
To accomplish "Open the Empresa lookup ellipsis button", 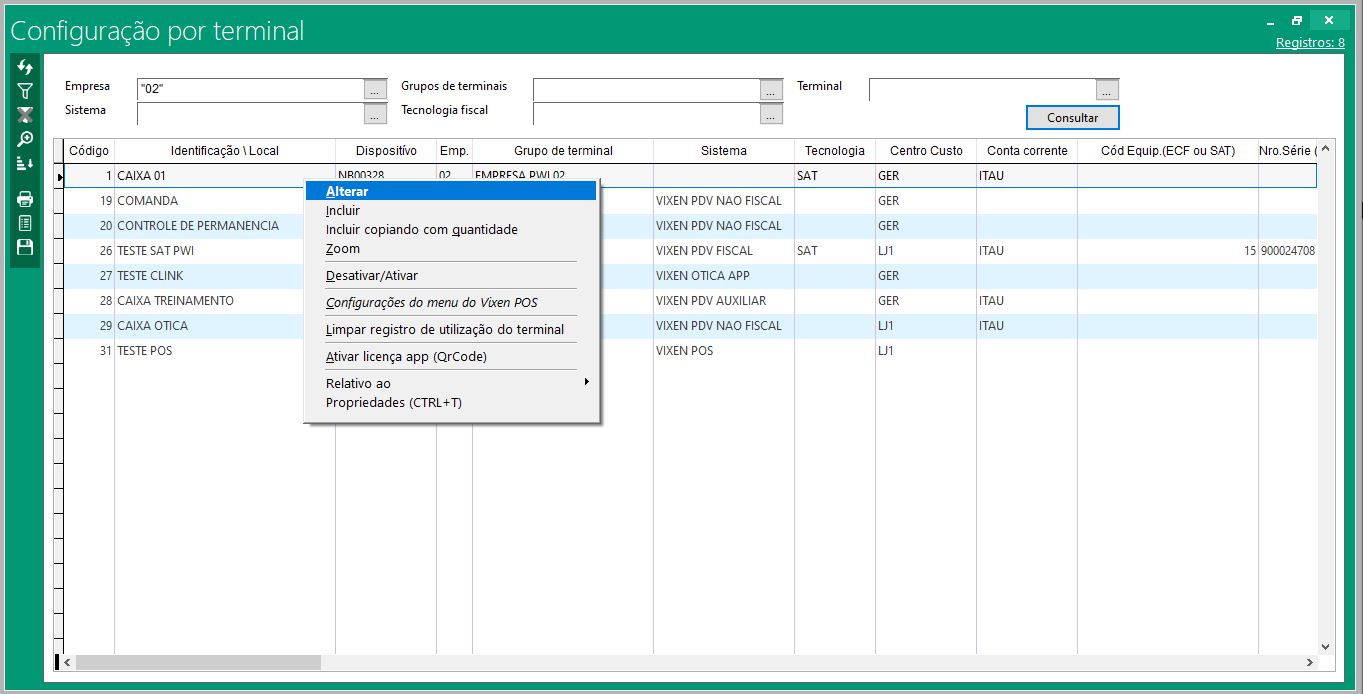I will pos(375,90).
